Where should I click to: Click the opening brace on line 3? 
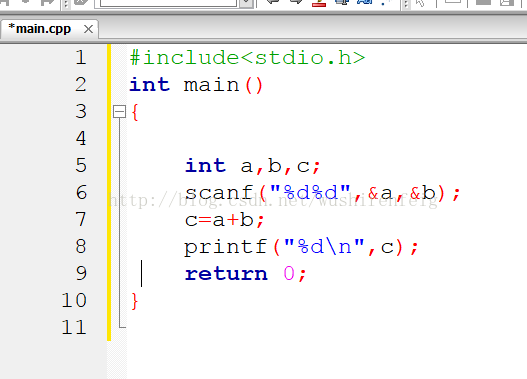tap(135, 112)
